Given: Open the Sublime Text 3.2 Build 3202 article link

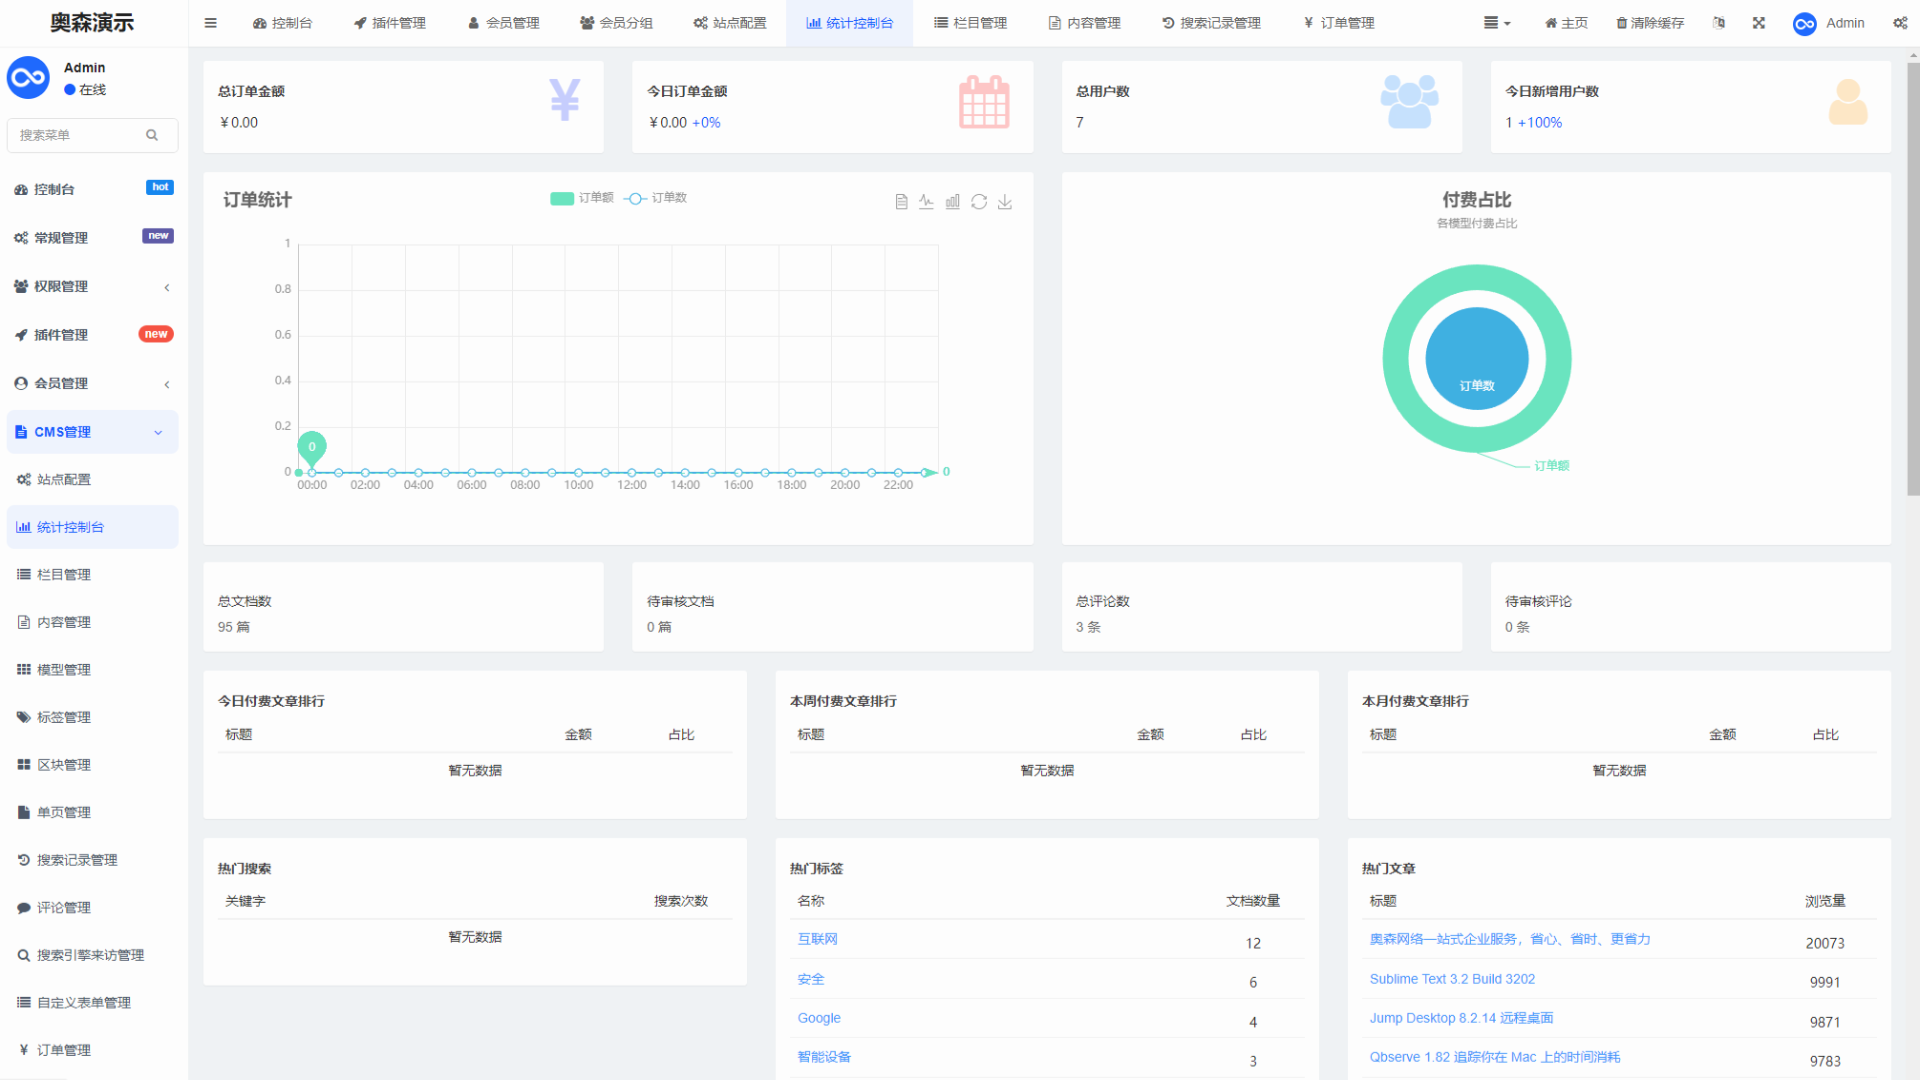Looking at the screenshot, I should point(1452,979).
